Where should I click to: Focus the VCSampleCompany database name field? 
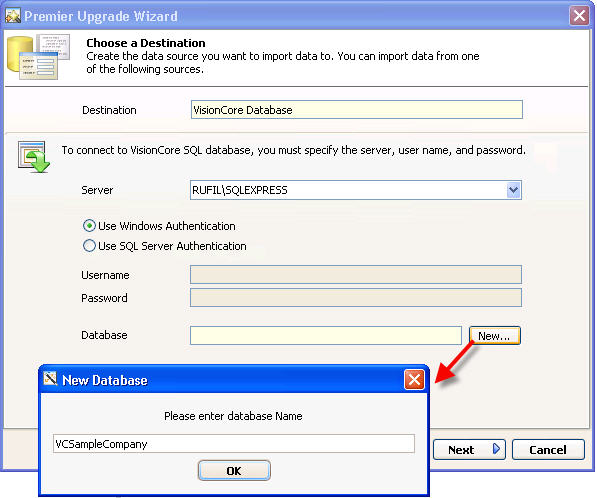click(x=233, y=444)
